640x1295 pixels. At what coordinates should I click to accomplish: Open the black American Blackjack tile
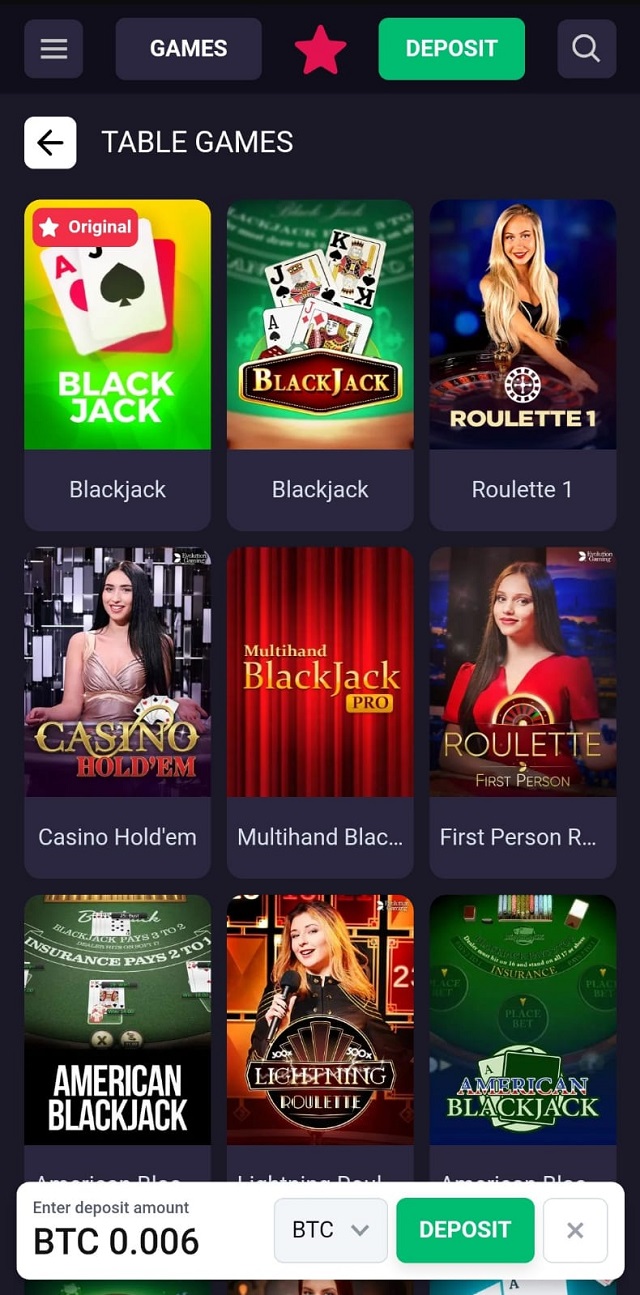coord(117,1020)
